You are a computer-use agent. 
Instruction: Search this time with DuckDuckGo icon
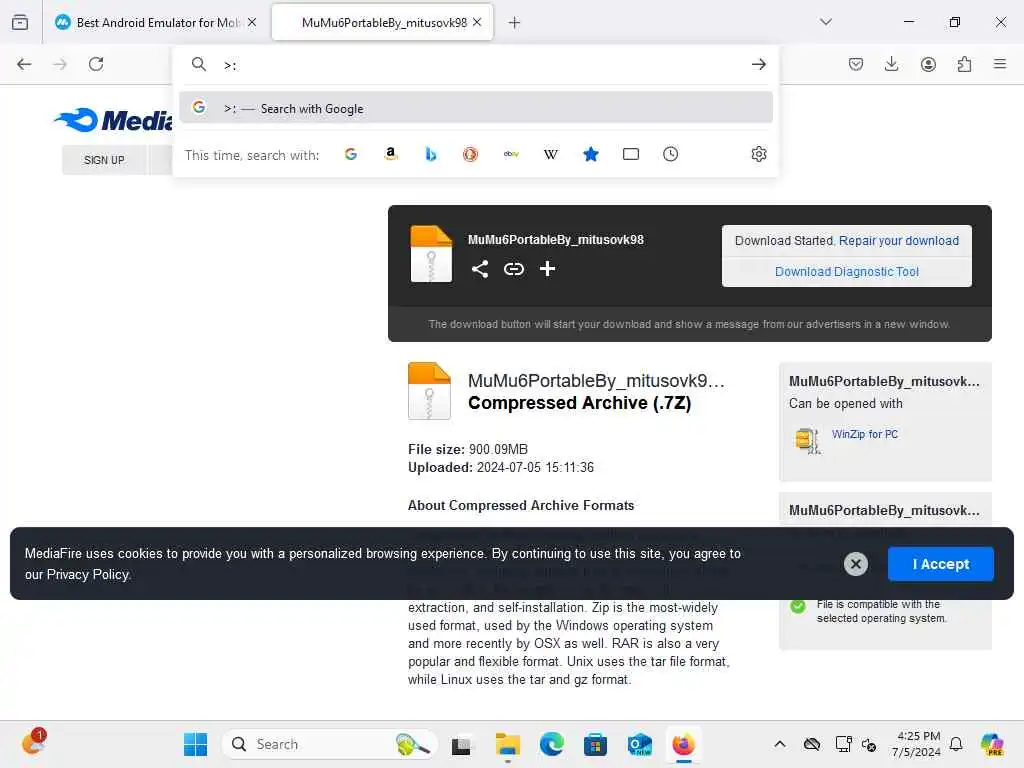click(470, 154)
